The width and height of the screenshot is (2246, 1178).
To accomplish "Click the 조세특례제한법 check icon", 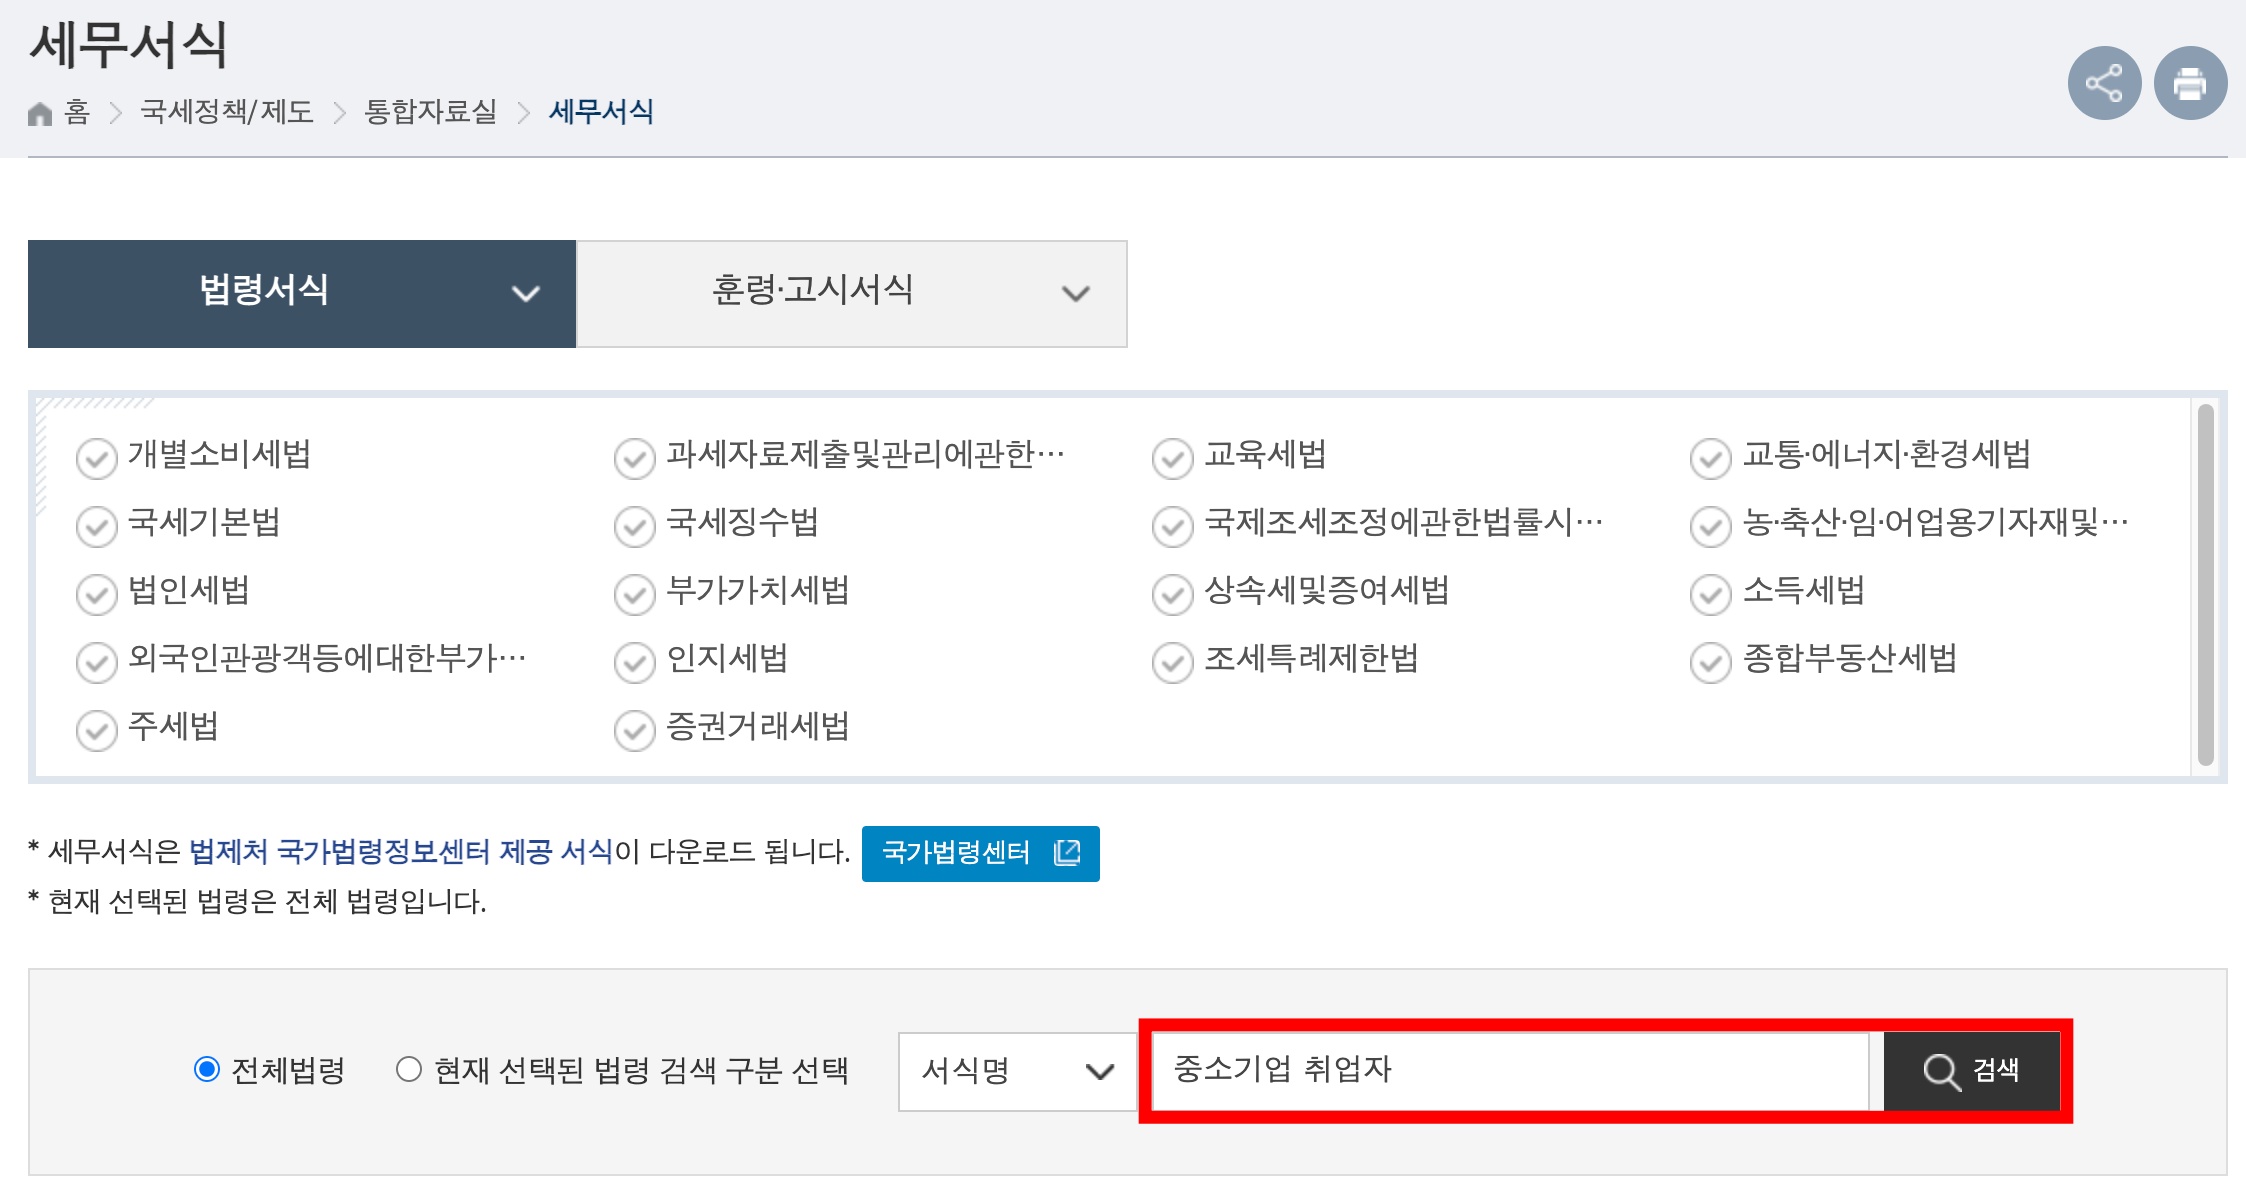I will (1172, 662).
